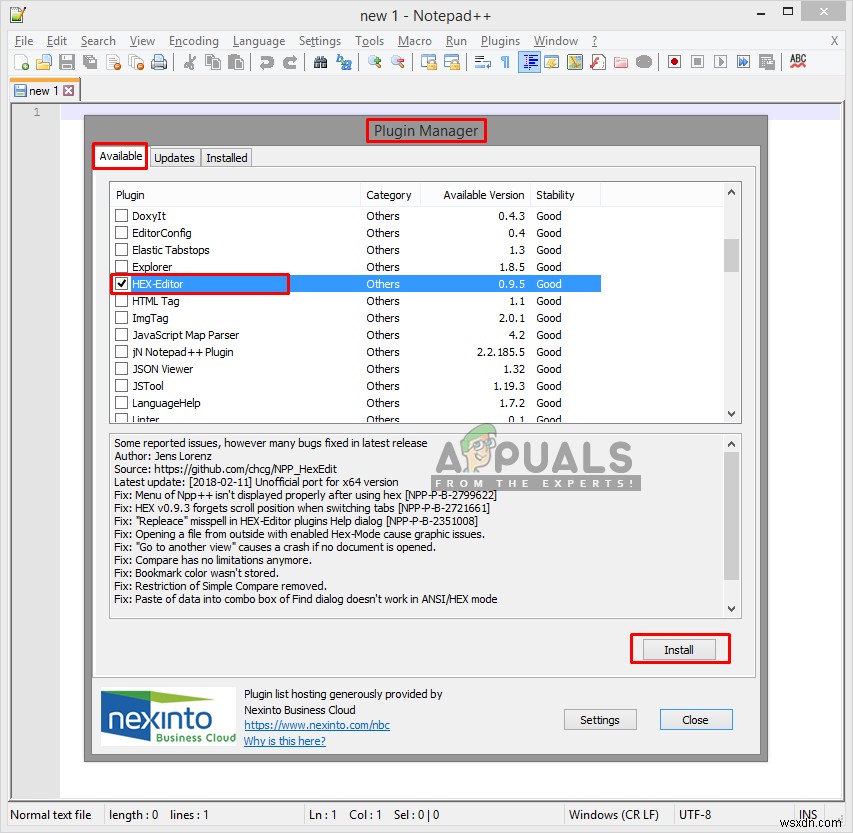Toggle word wrap on the toolbar
Screen dimensions: 853x833
(481, 62)
